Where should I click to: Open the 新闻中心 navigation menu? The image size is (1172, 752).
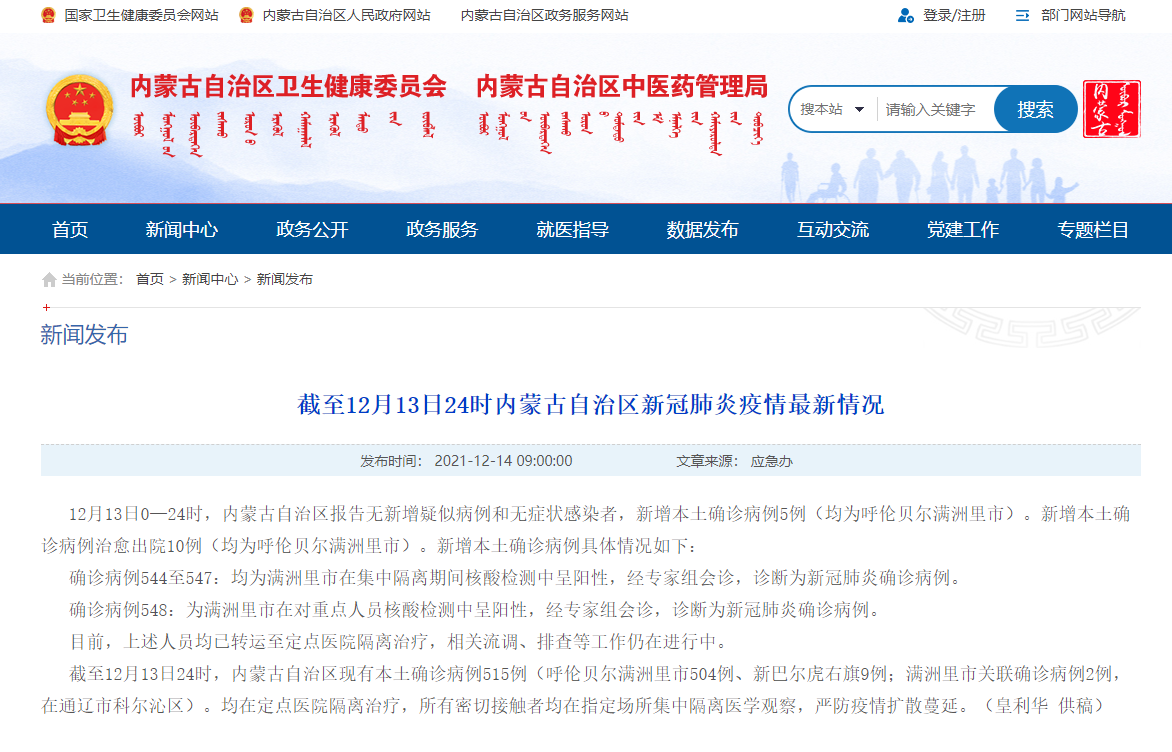point(181,229)
